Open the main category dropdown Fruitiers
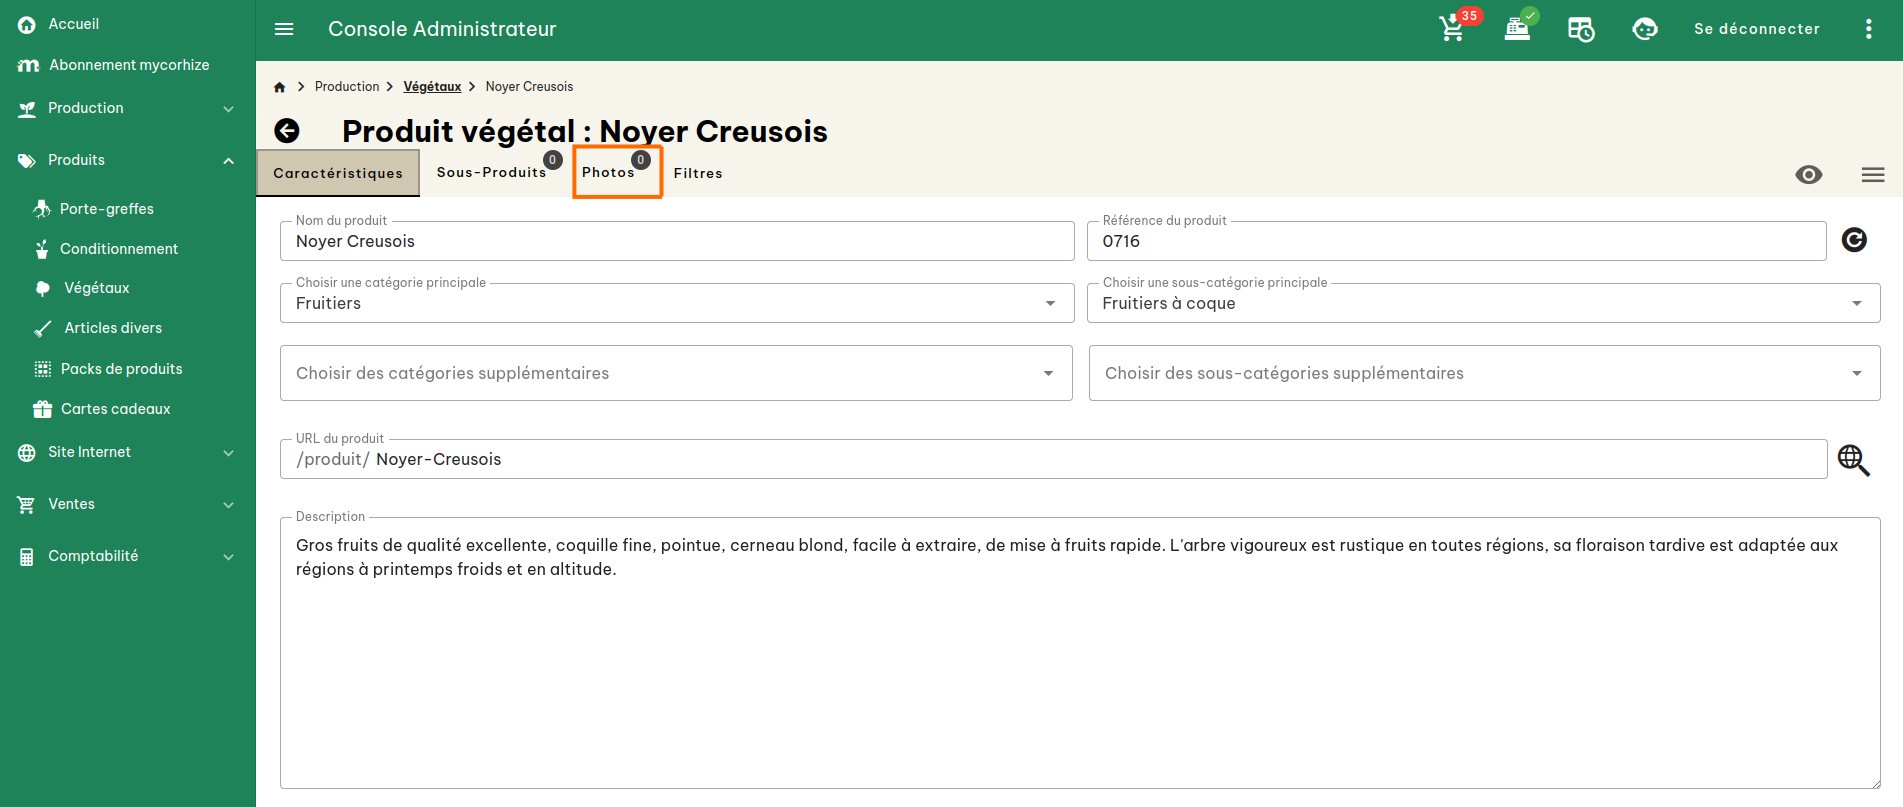1903x807 pixels. click(677, 303)
